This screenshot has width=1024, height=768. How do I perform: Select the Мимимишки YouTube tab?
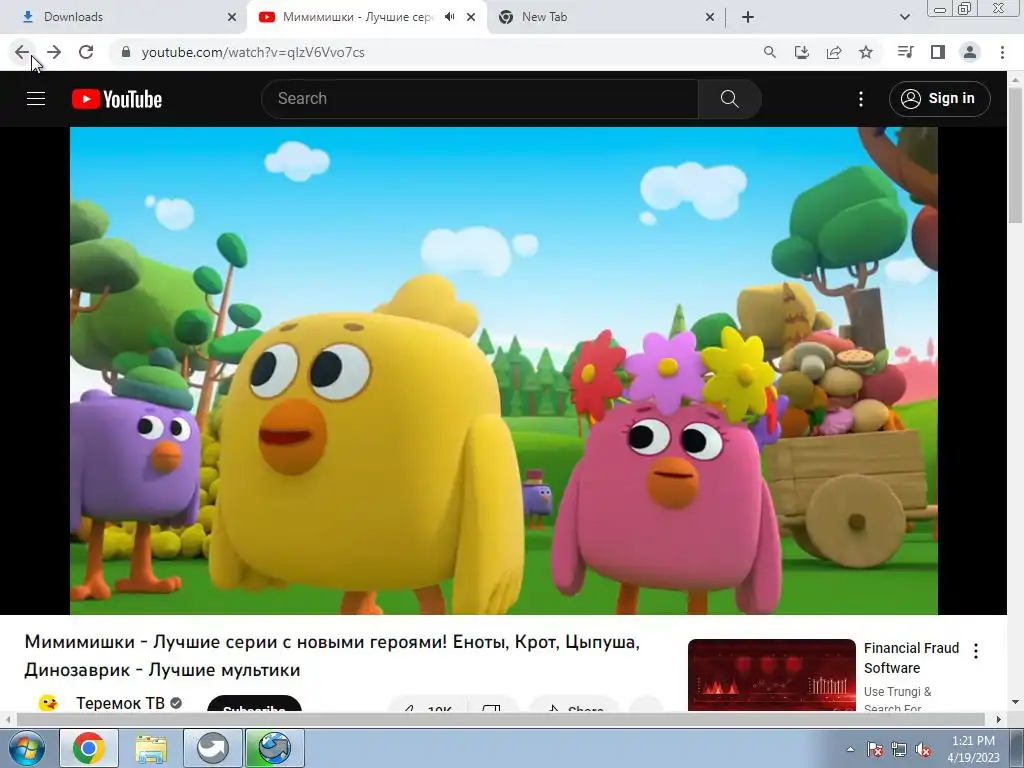356,18
